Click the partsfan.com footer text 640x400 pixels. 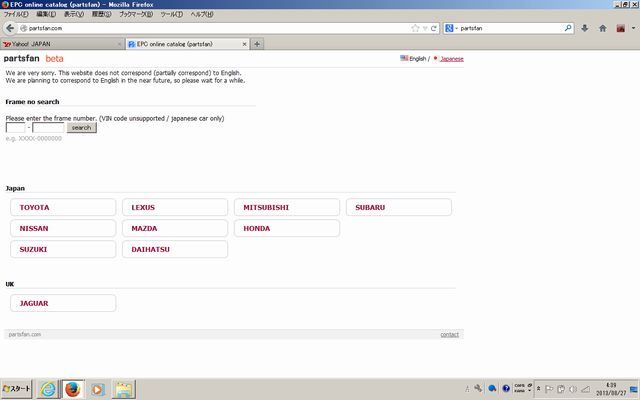[x=25, y=334]
